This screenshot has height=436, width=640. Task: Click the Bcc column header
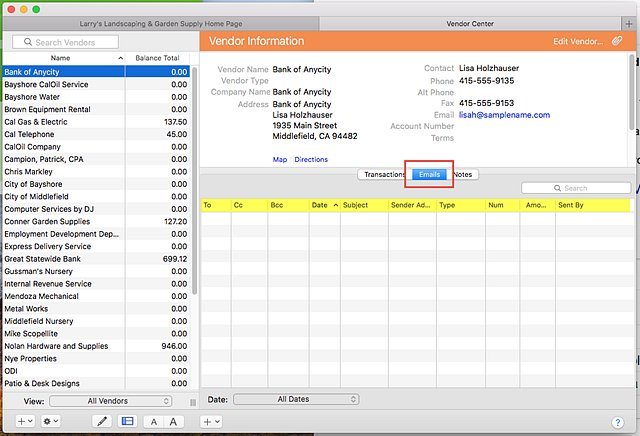pyautogui.click(x=288, y=205)
